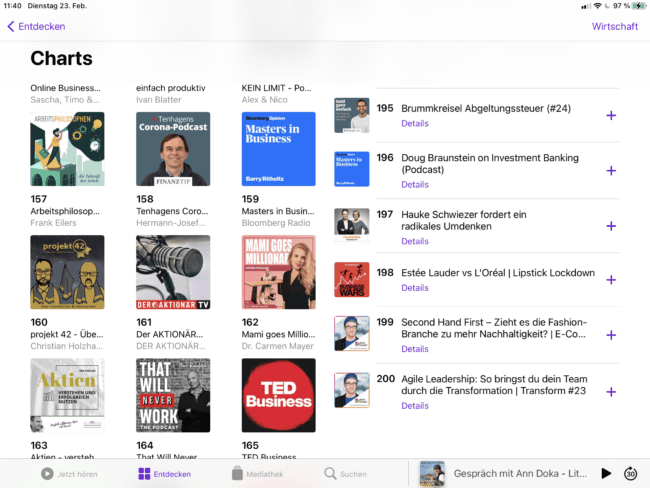
Task: Open einfach produktiv podcast title
Action: pos(171,88)
